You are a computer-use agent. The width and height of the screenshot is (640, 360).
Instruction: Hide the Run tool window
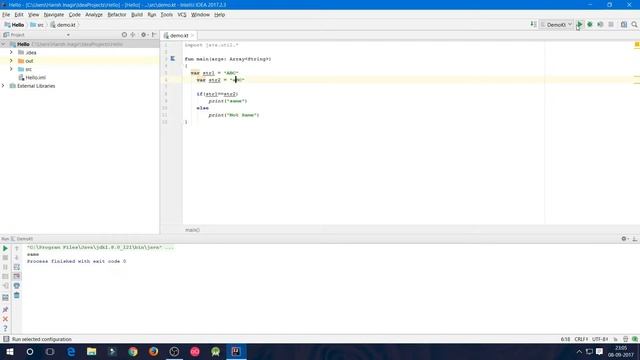pos(635,239)
